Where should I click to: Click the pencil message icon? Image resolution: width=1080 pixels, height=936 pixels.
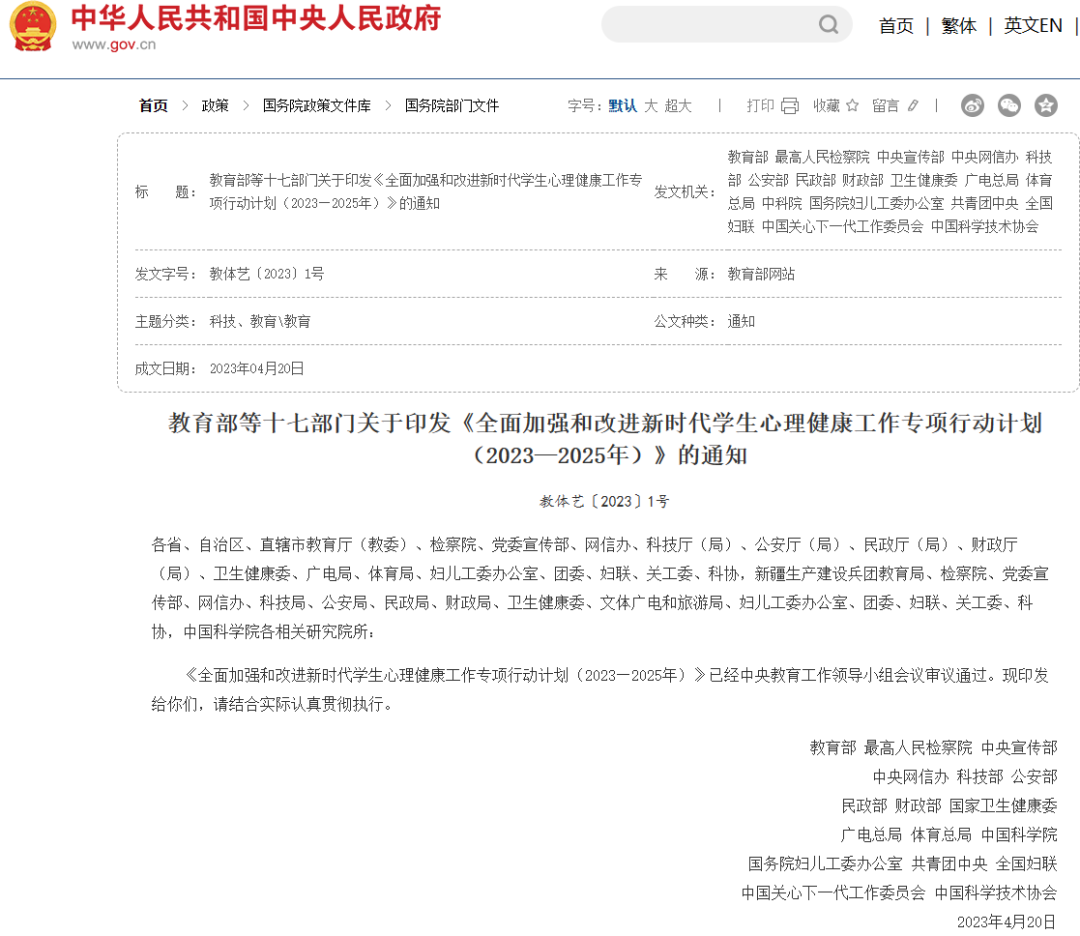click(x=912, y=106)
